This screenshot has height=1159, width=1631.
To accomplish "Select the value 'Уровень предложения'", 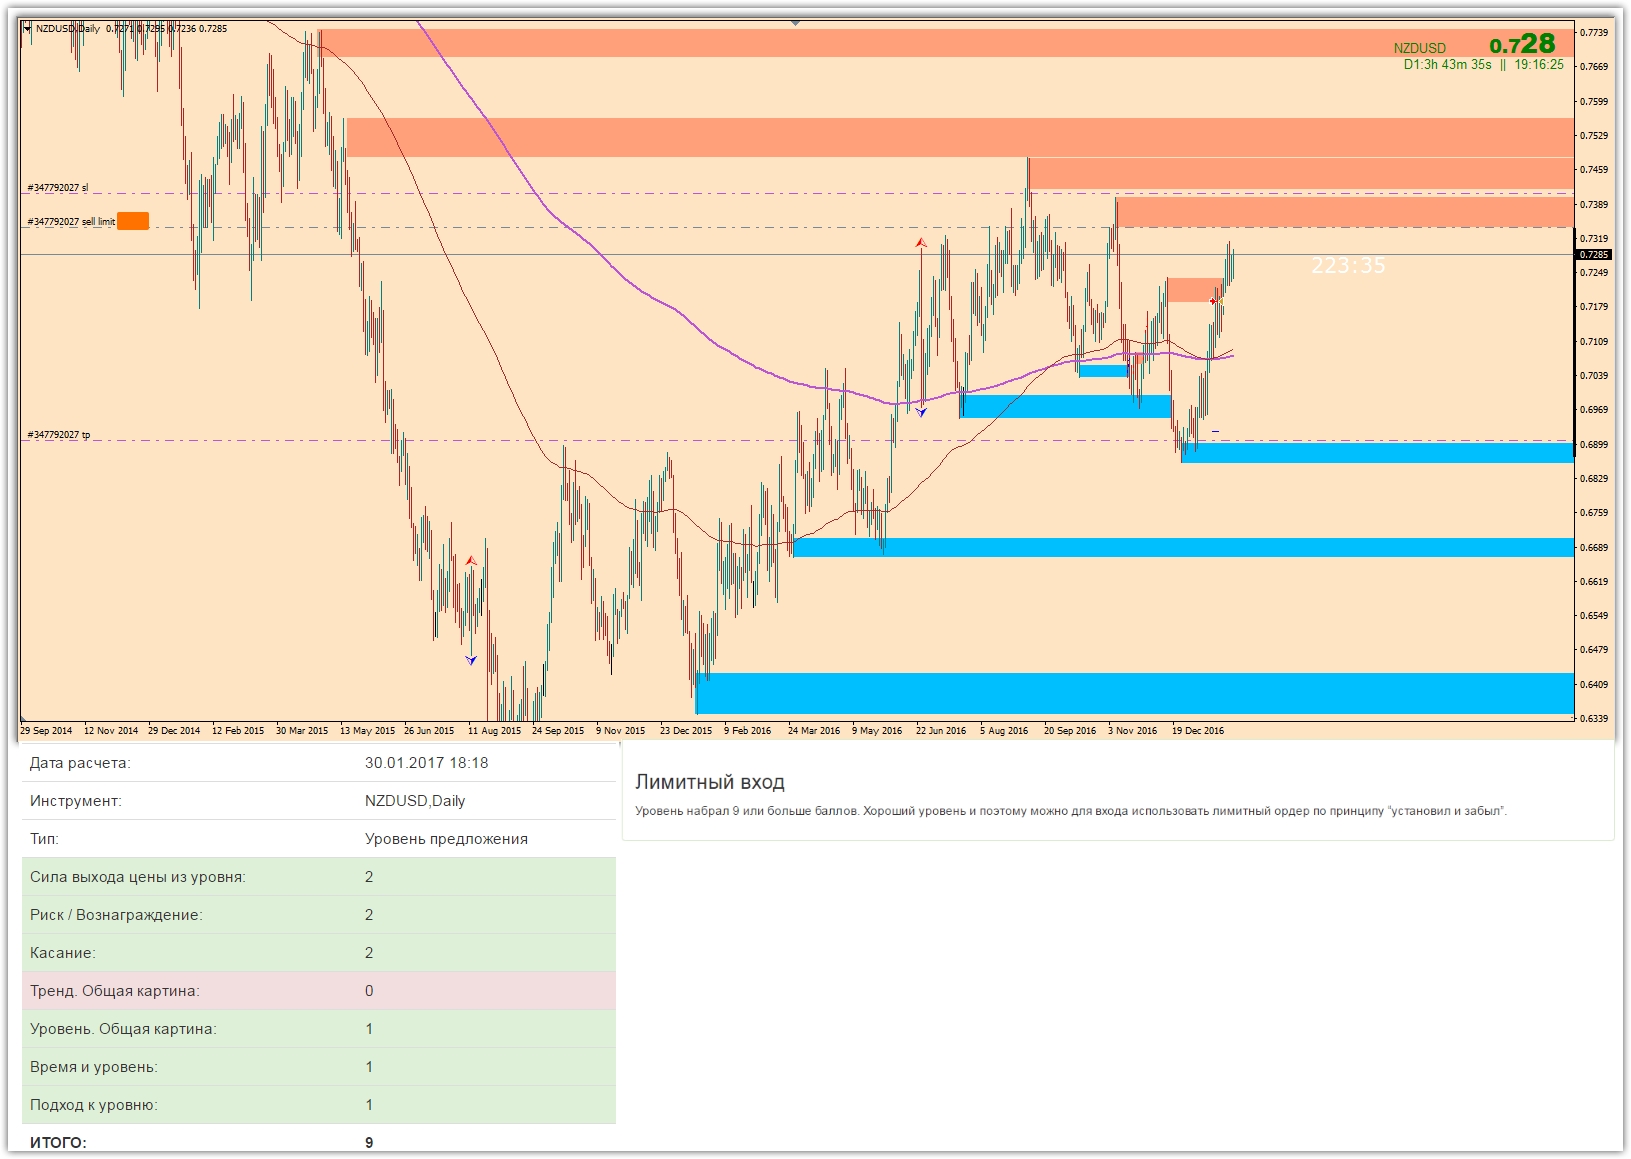I will pyautogui.click(x=446, y=839).
